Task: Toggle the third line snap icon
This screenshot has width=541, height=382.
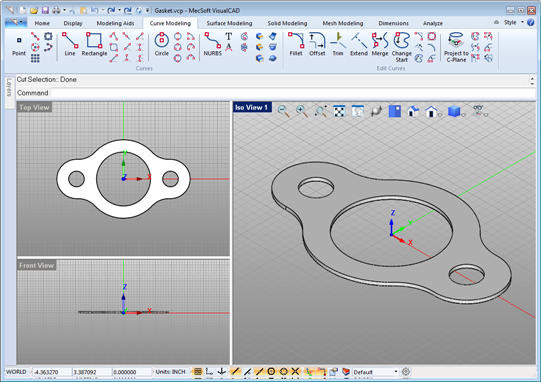Action: coord(259,372)
